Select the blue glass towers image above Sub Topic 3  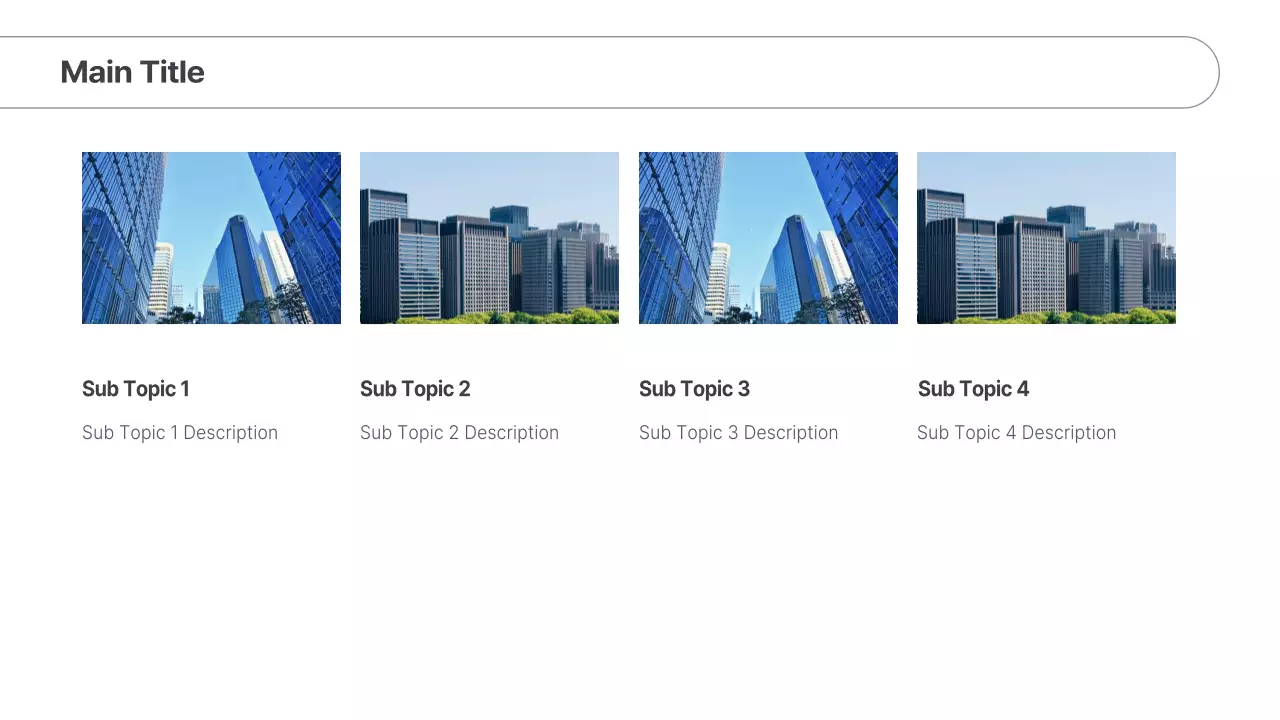coord(768,238)
